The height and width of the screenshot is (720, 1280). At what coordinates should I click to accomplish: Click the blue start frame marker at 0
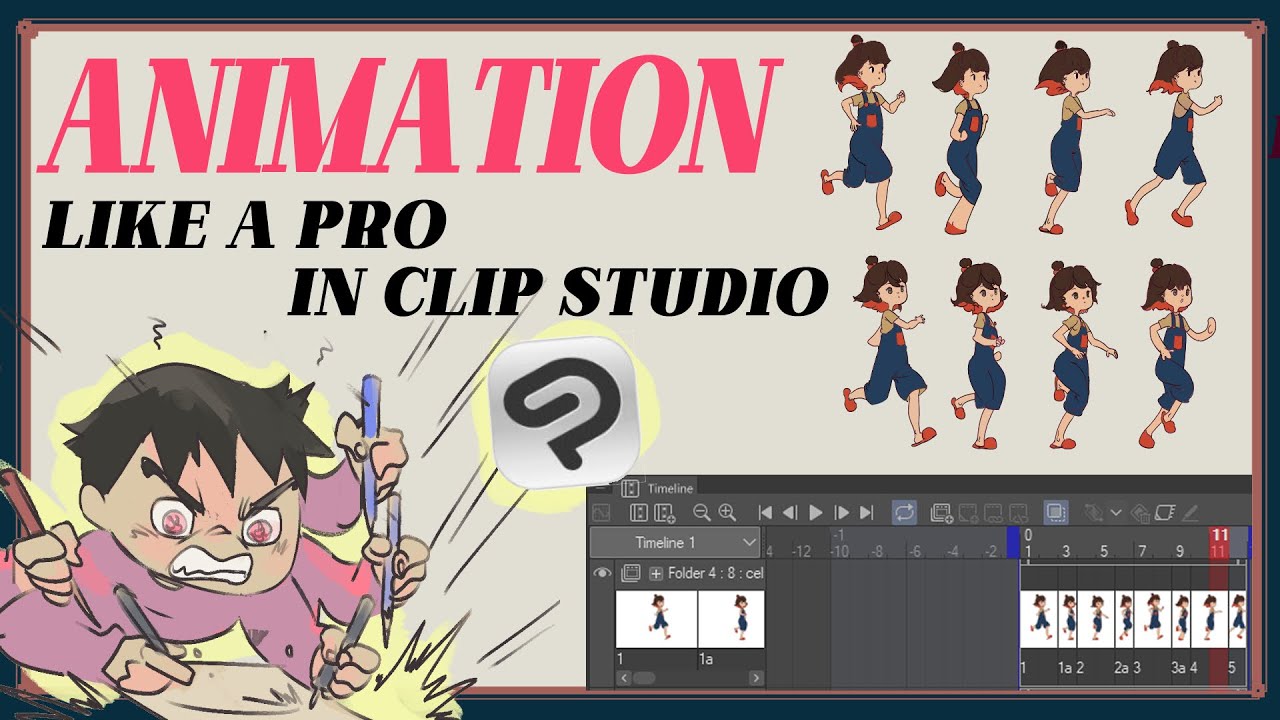pos(1013,543)
